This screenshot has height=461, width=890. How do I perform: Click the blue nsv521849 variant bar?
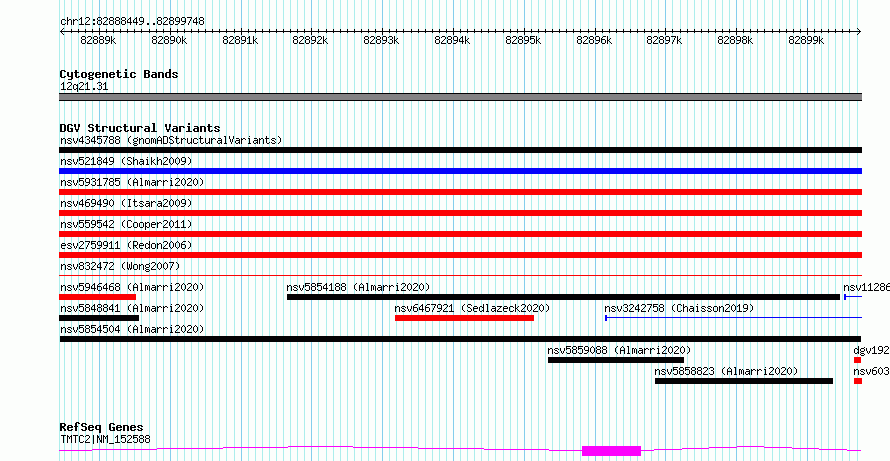pos(460,171)
